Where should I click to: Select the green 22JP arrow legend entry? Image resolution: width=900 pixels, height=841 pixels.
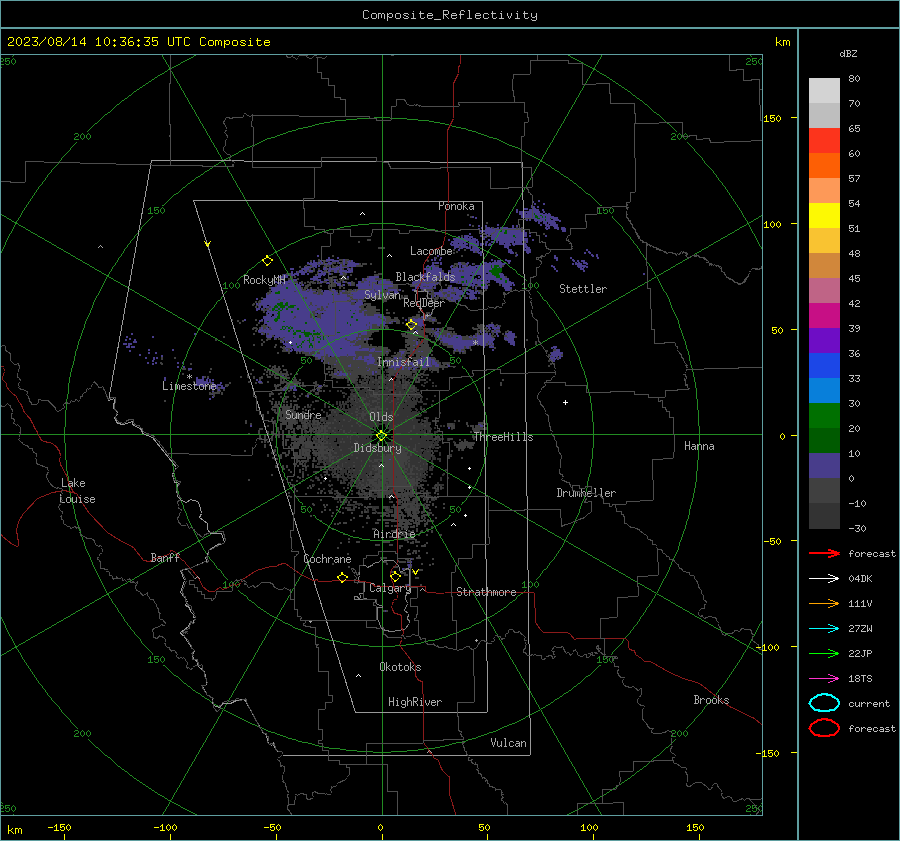(824, 653)
